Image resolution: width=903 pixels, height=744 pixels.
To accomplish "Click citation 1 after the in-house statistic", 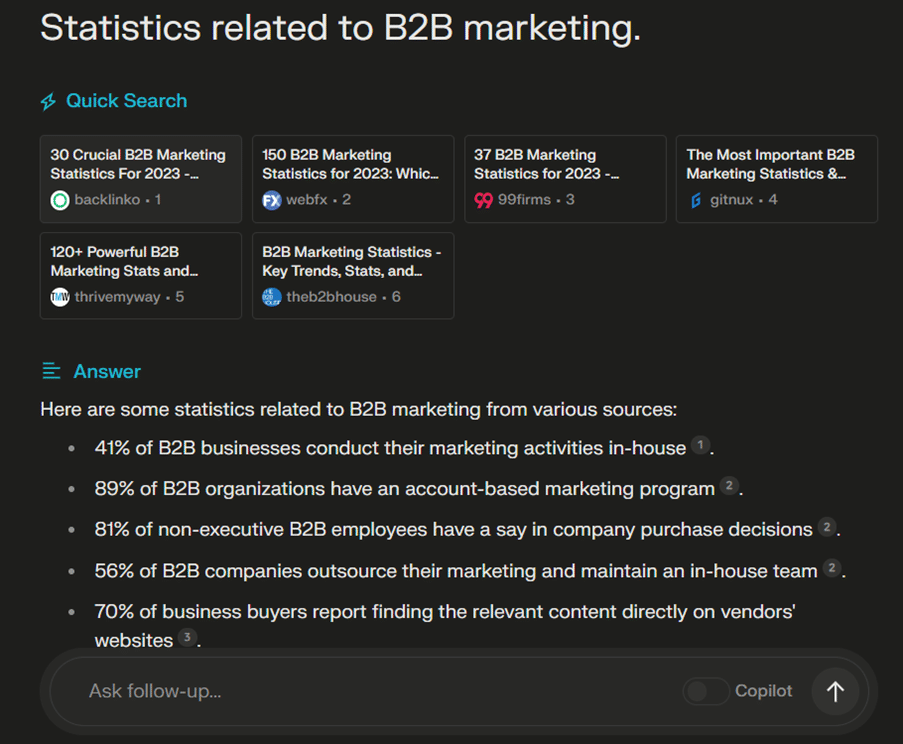I will click(701, 446).
